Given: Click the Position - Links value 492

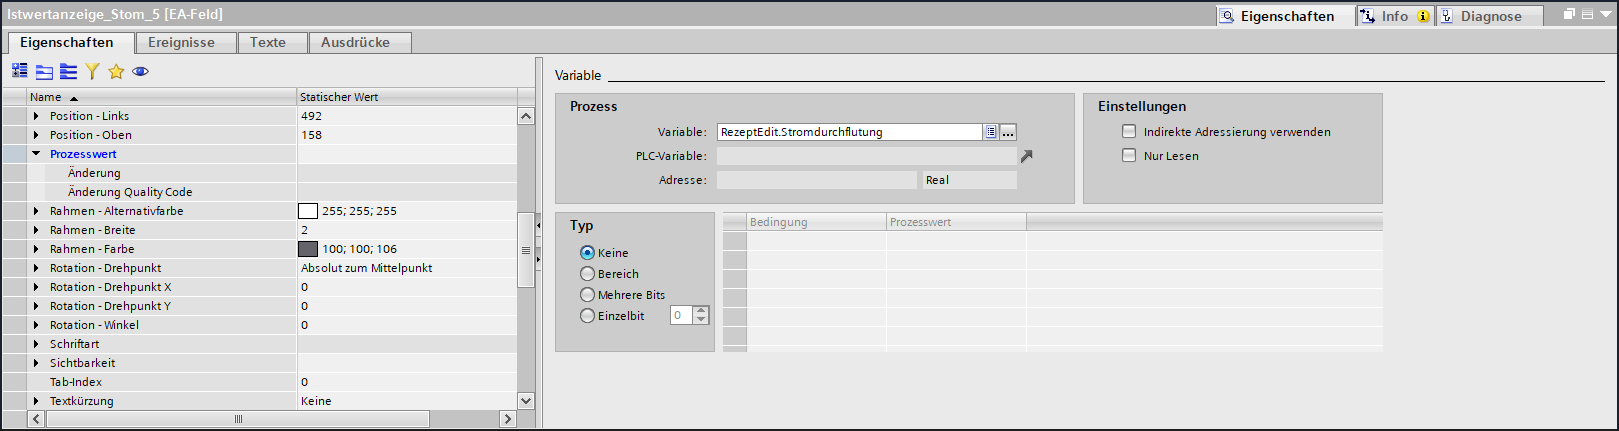Looking at the screenshot, I should (x=311, y=116).
